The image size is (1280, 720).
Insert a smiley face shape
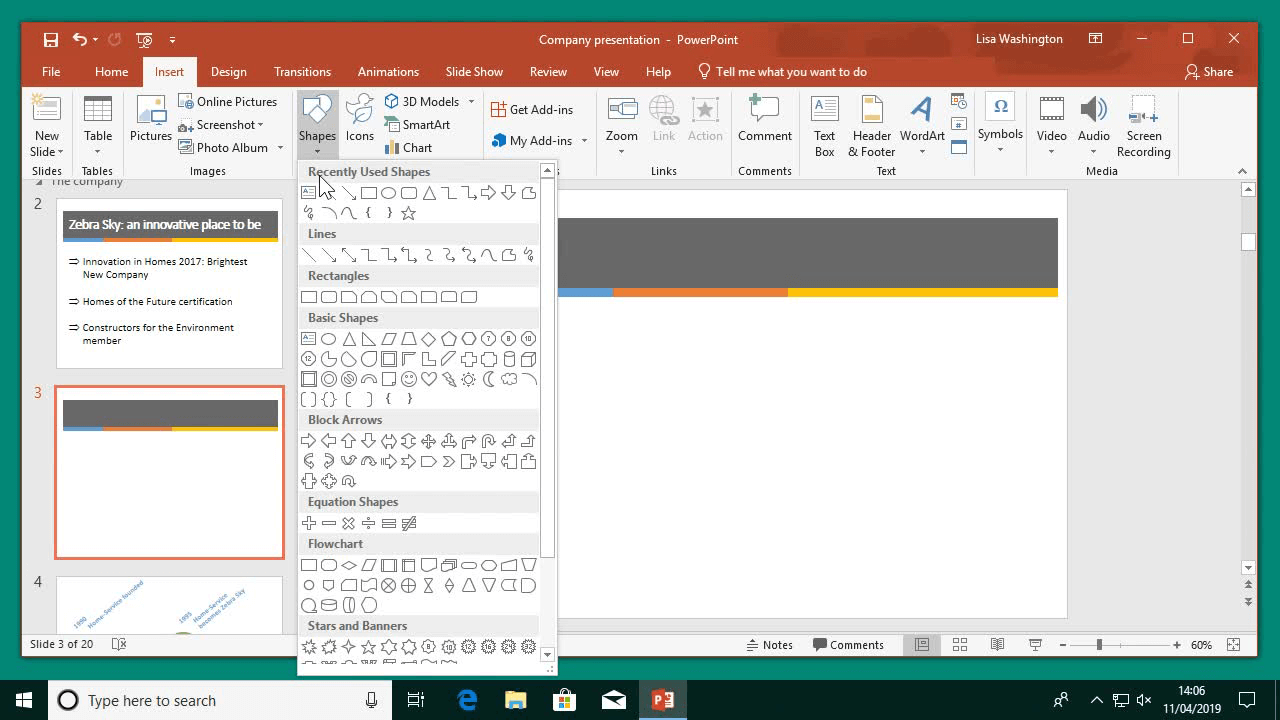pyautogui.click(x=408, y=378)
